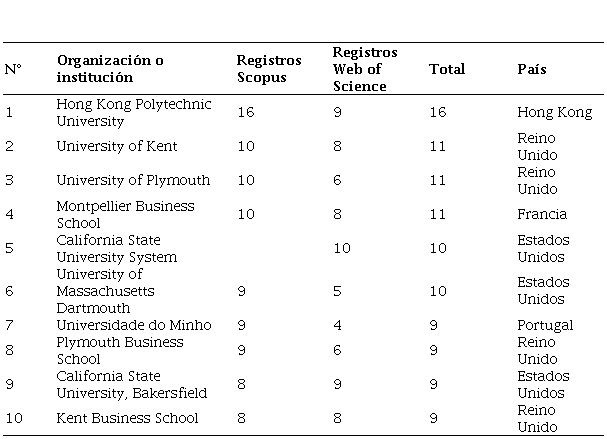The height and width of the screenshot is (439, 607).
Task: Select the "Registros Scopus" column header
Action: [x=262, y=69]
